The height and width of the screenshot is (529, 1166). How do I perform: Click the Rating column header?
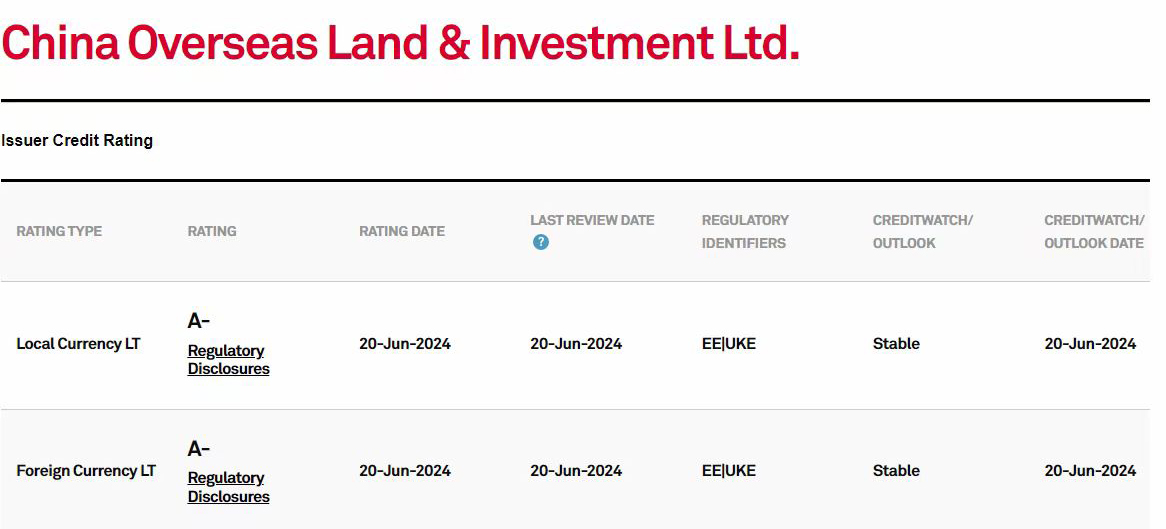(212, 231)
